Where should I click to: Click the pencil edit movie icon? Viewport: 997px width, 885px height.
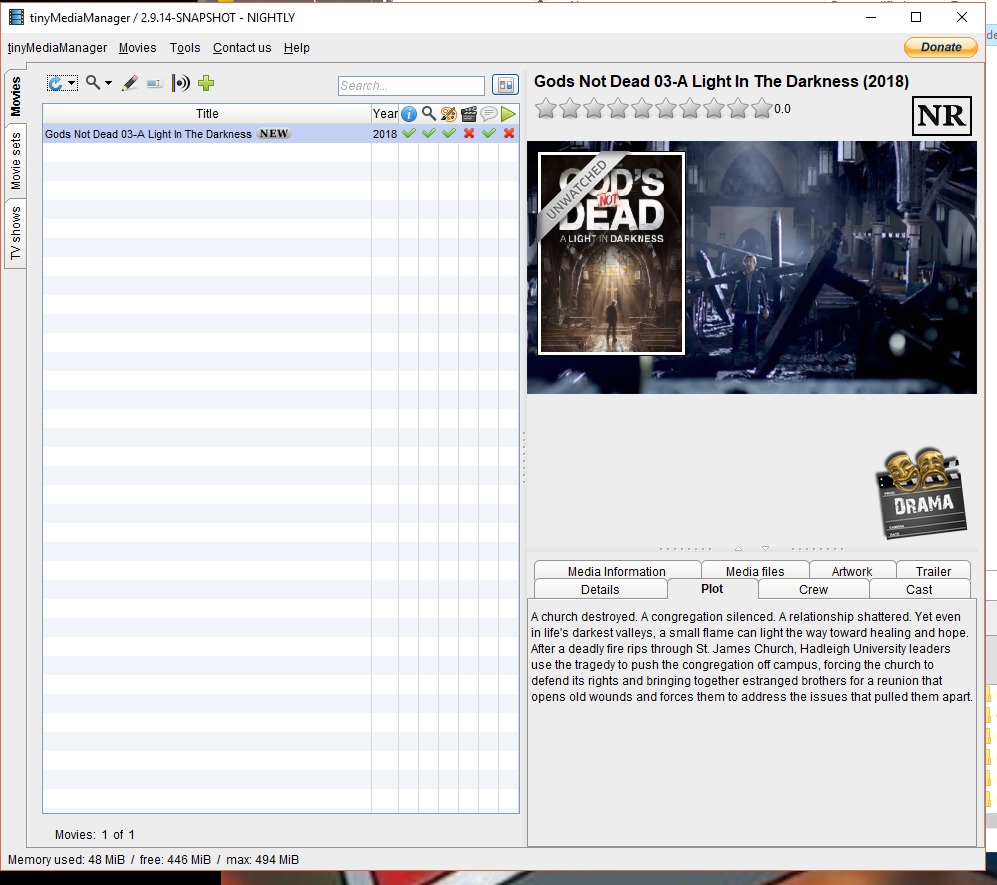(x=130, y=83)
